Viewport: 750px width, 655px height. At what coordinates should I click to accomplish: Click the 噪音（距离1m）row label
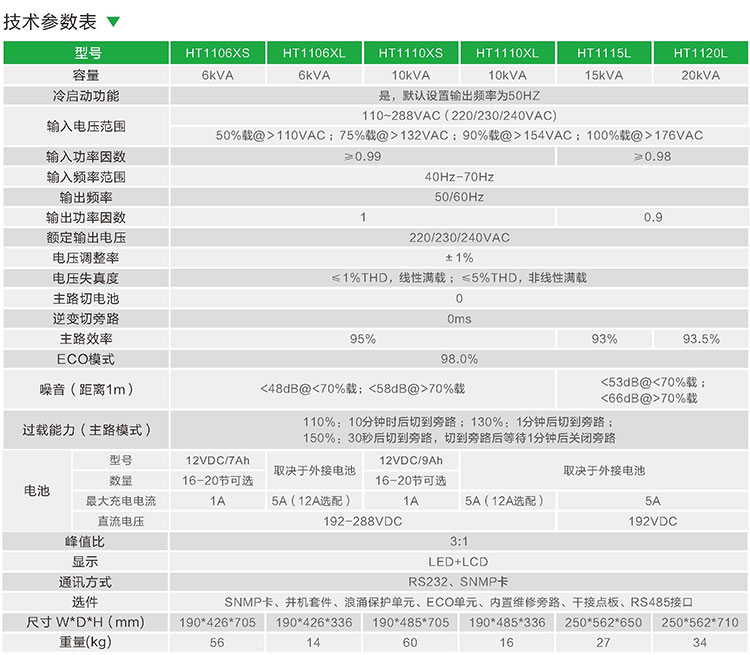point(86,389)
